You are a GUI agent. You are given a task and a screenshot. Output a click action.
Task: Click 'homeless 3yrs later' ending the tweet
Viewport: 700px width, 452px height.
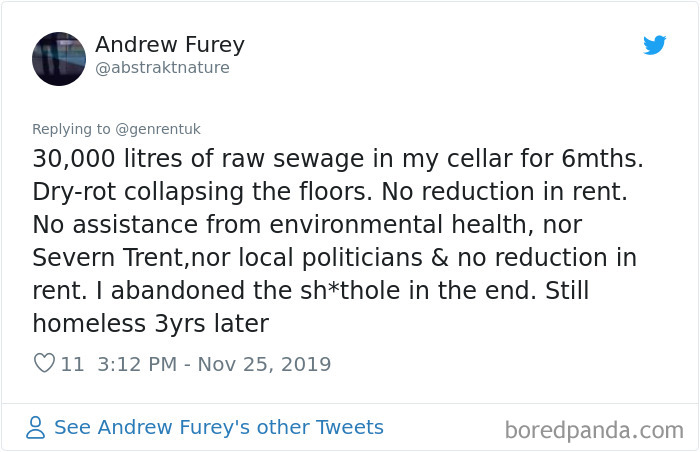point(152,324)
